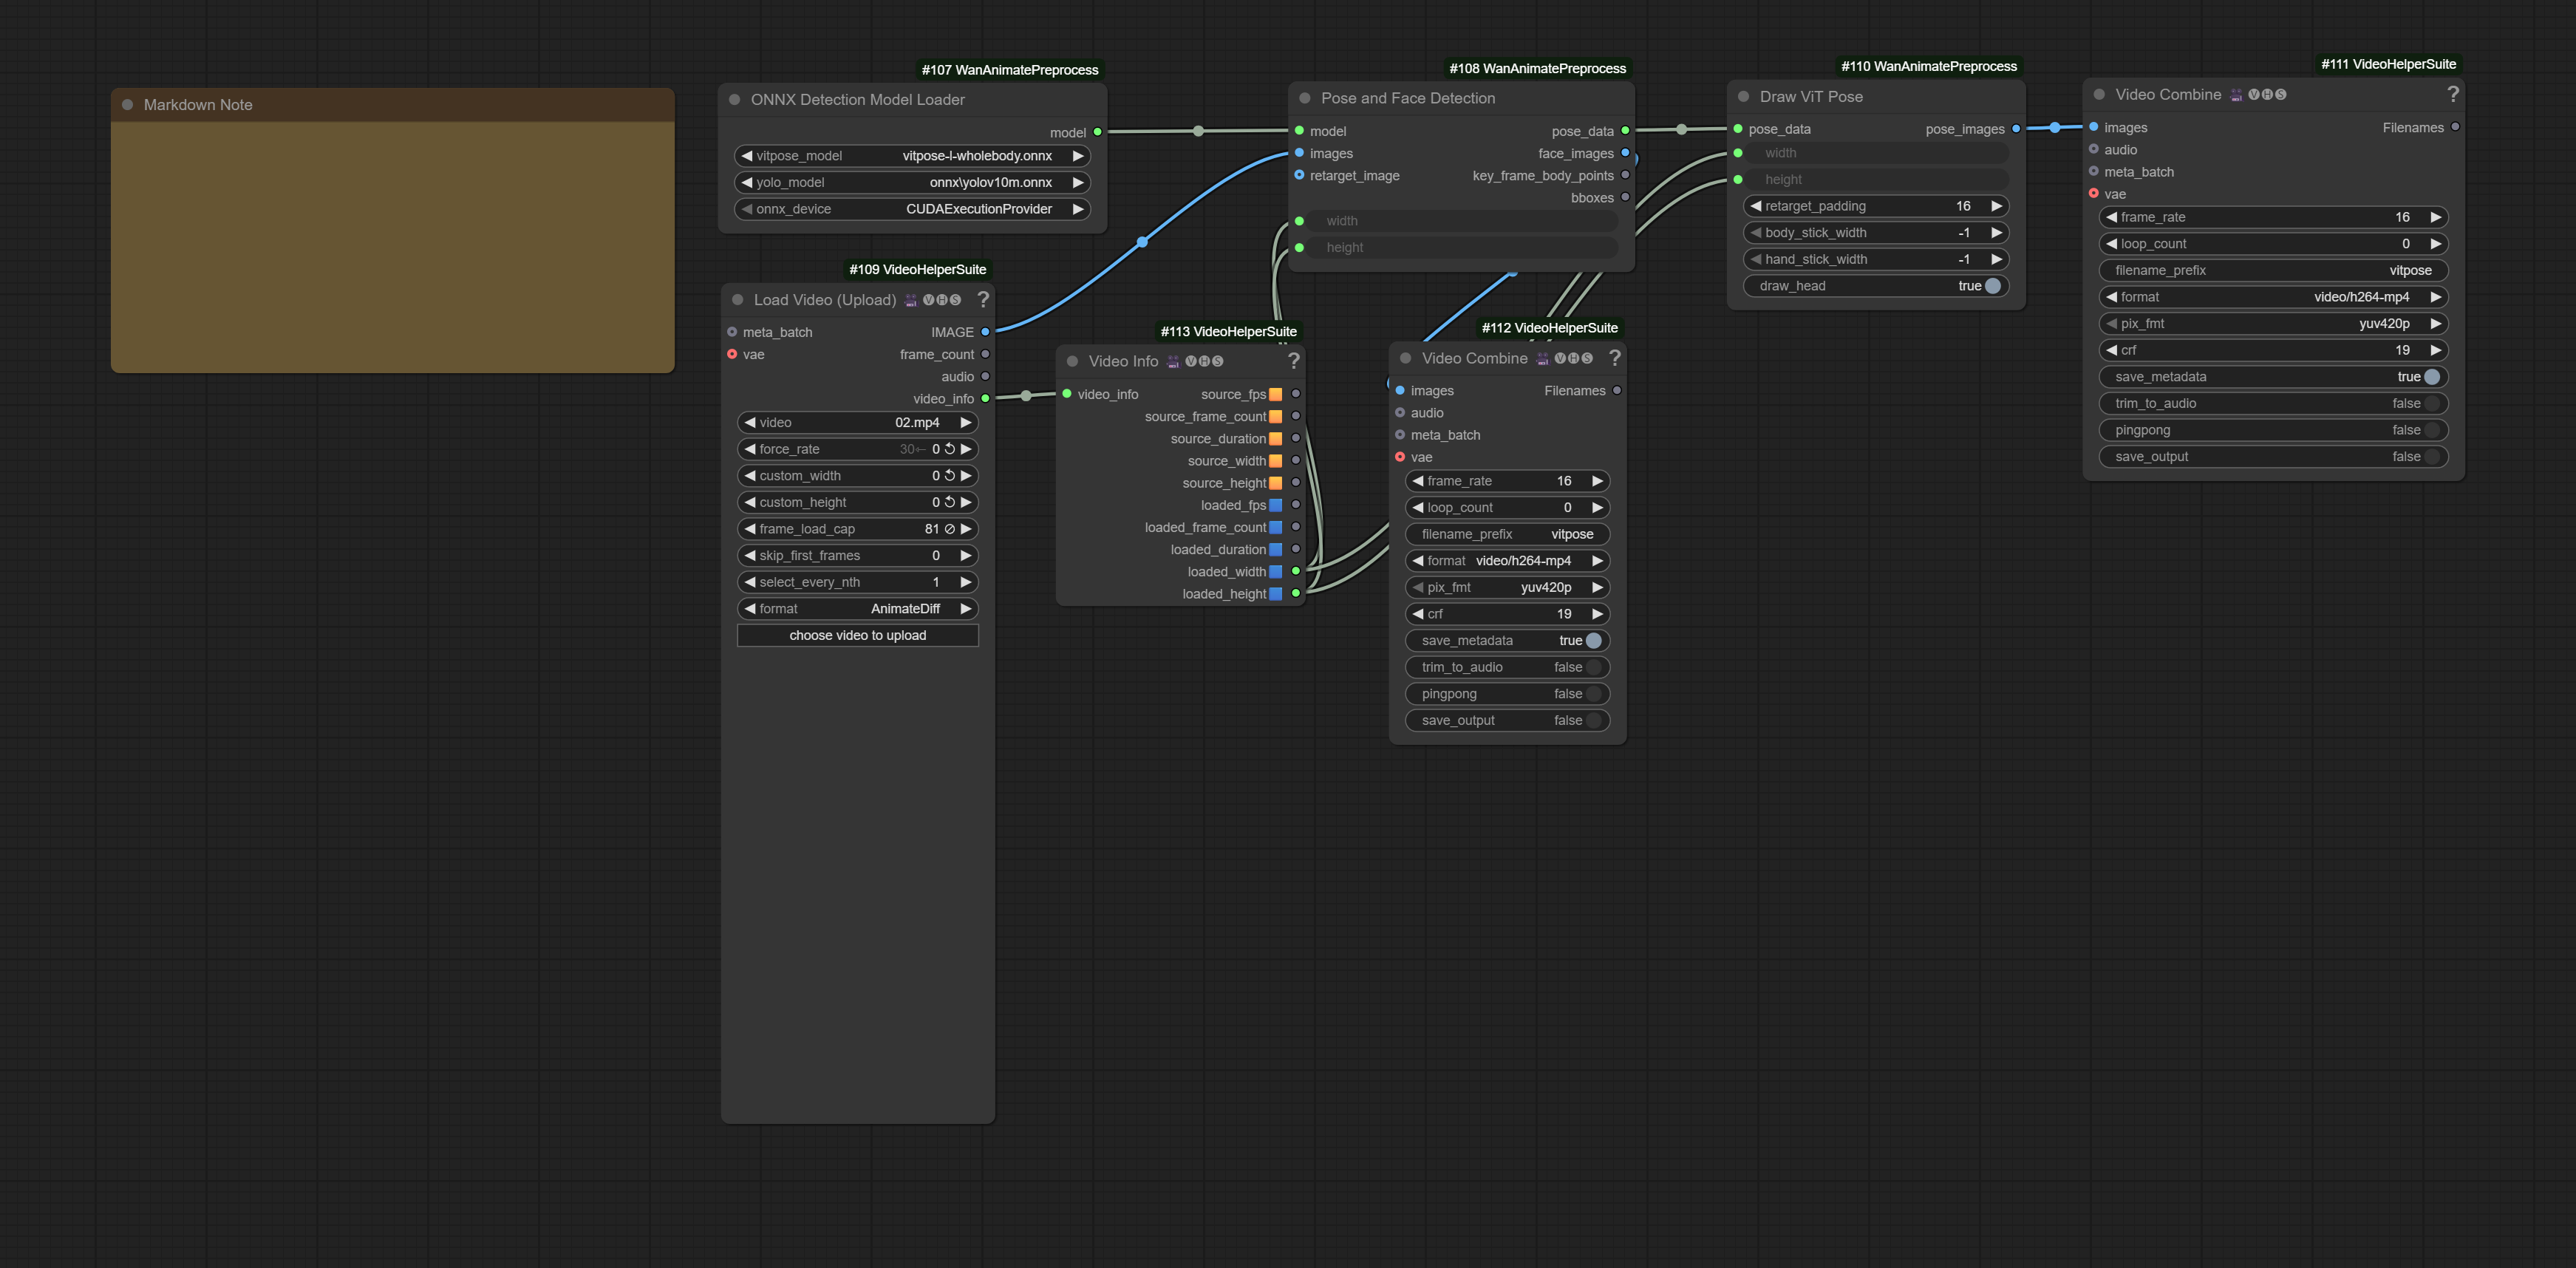Image resolution: width=2576 pixels, height=1268 pixels.
Task: Click the #113 VideoHelperSuite badge
Action: (x=1228, y=332)
